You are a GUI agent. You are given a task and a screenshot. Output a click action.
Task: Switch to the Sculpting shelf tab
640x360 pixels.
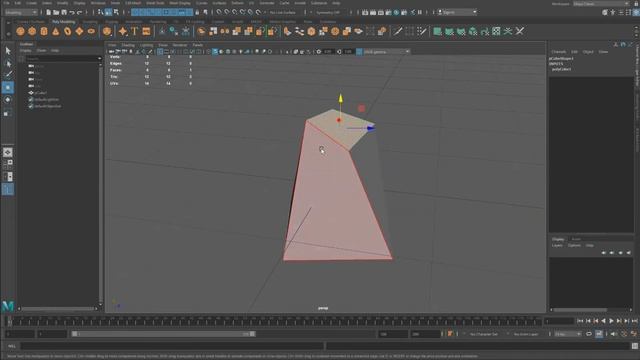tap(90, 22)
